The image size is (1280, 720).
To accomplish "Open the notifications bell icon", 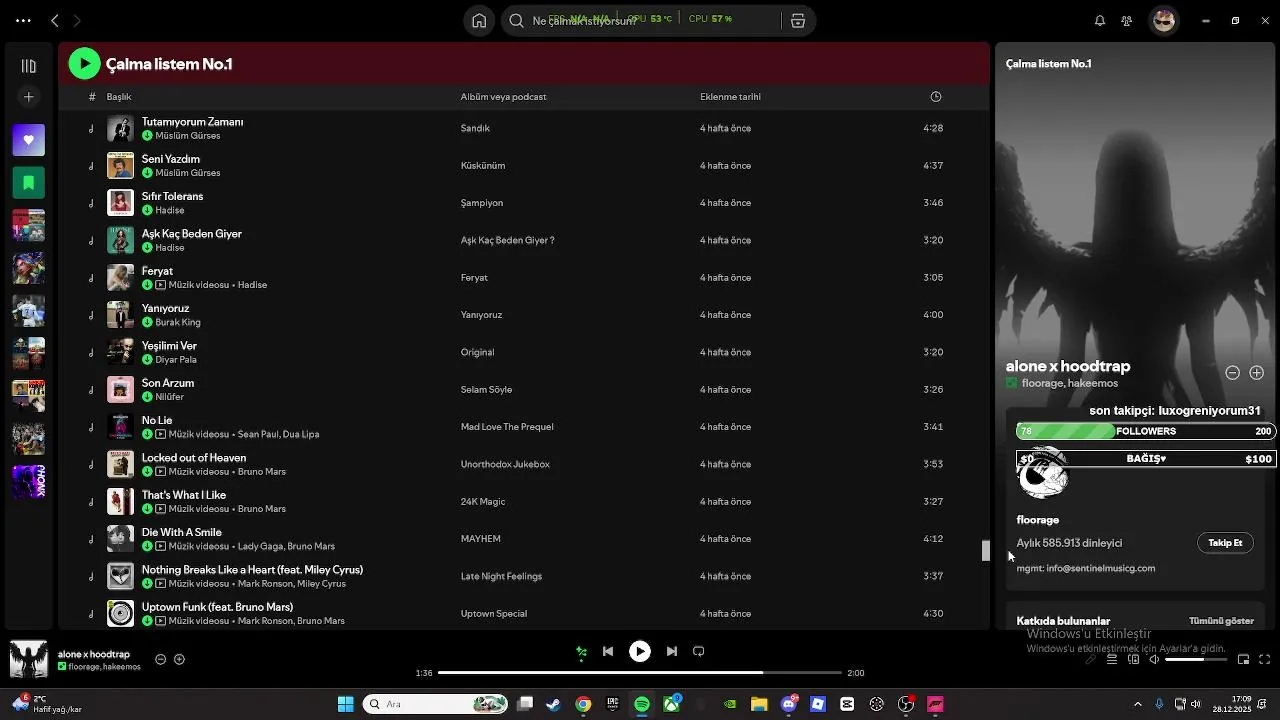I will click(1099, 20).
